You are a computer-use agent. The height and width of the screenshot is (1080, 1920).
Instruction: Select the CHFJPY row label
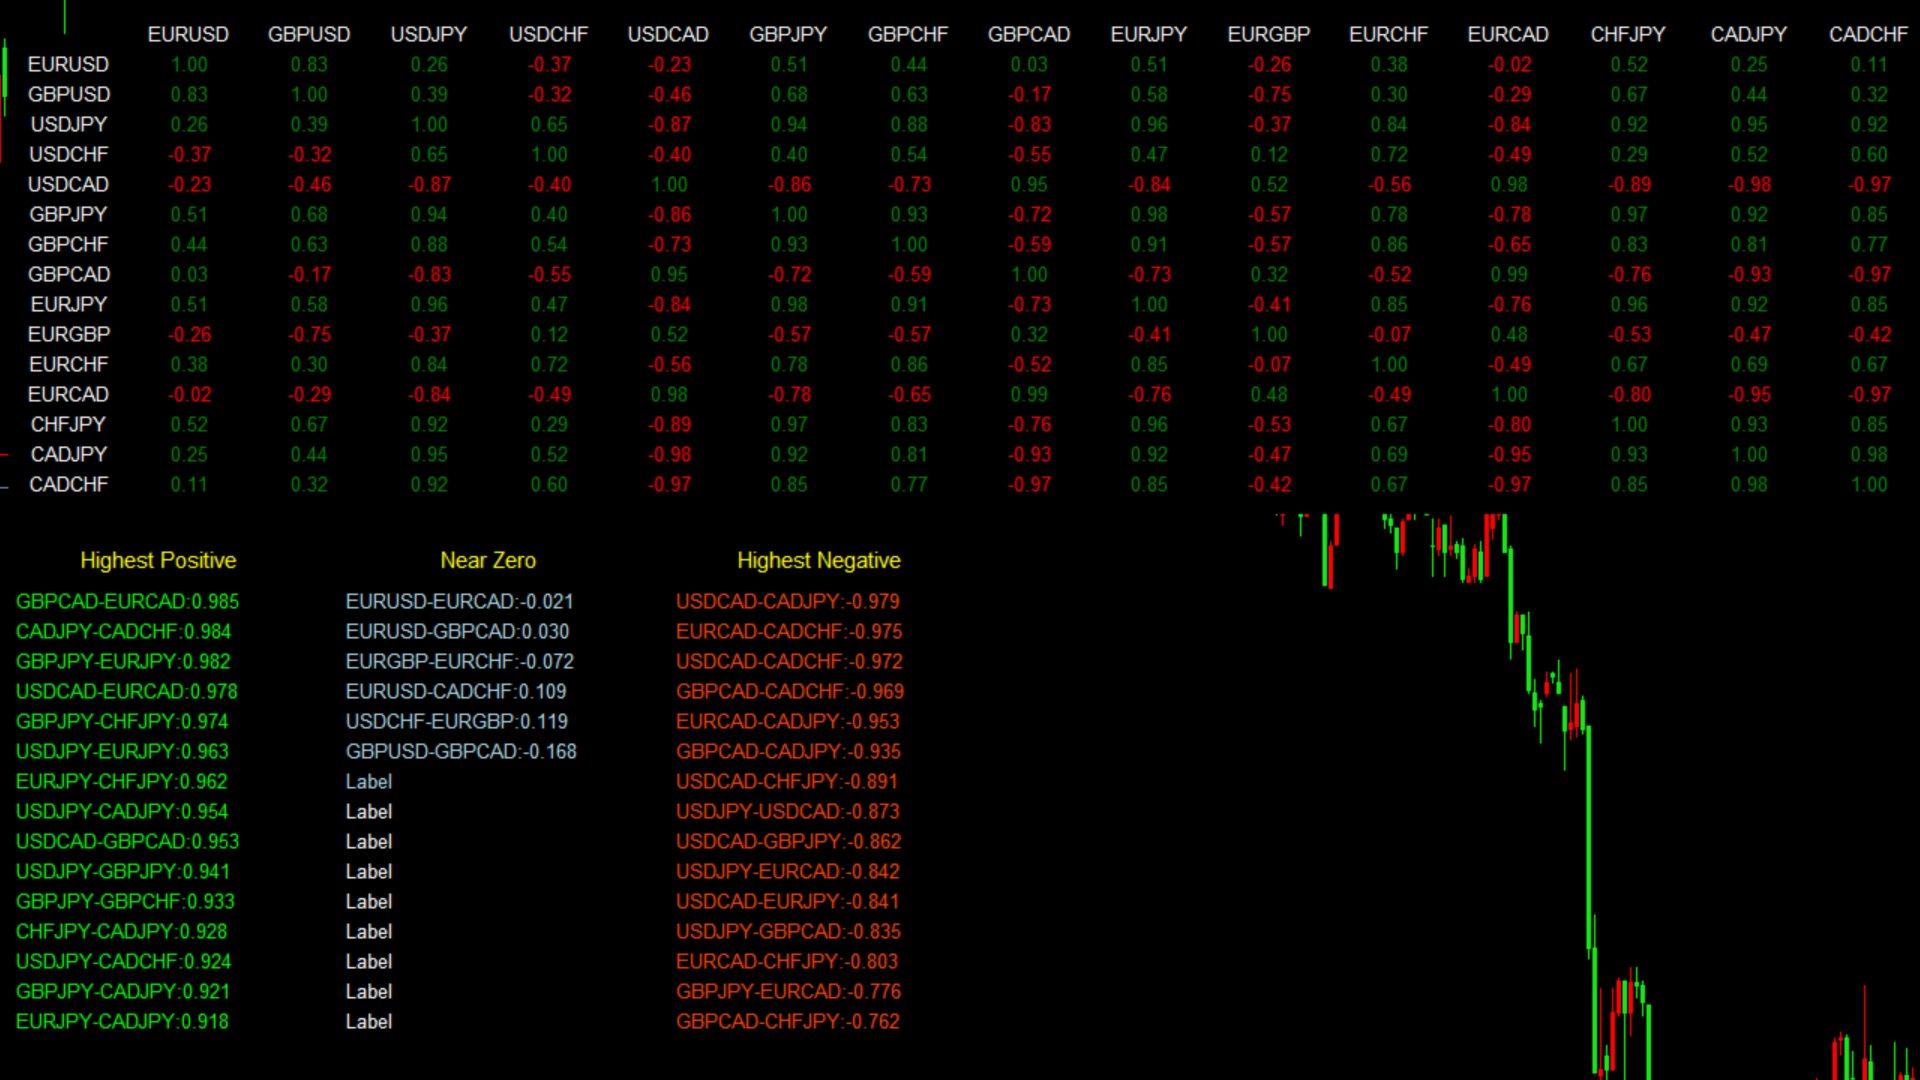pos(68,424)
